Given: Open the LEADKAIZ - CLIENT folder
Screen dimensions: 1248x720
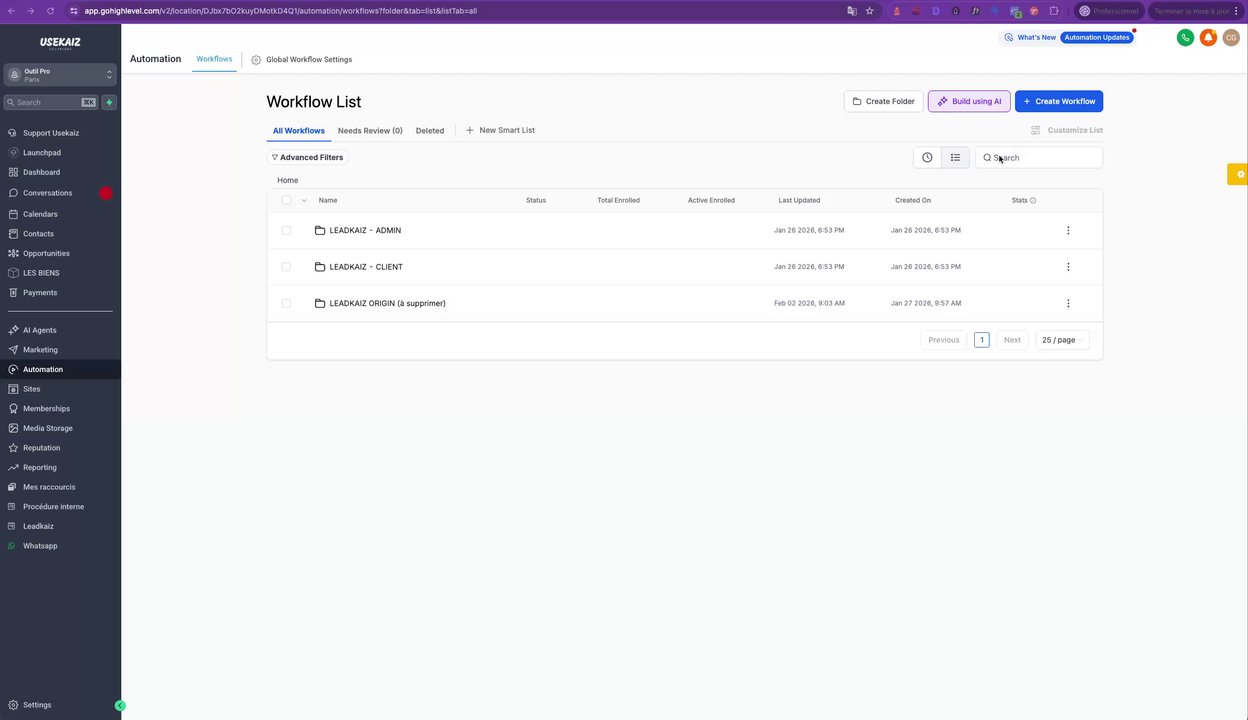Looking at the screenshot, I should tap(366, 267).
